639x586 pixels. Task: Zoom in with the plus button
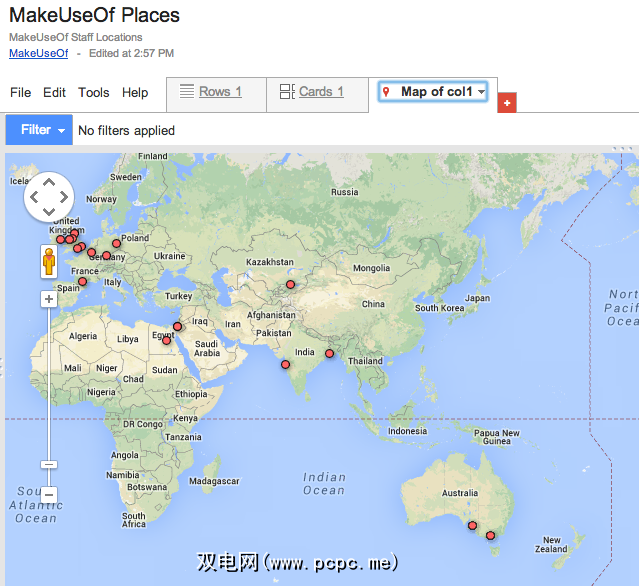pyautogui.click(x=49, y=299)
